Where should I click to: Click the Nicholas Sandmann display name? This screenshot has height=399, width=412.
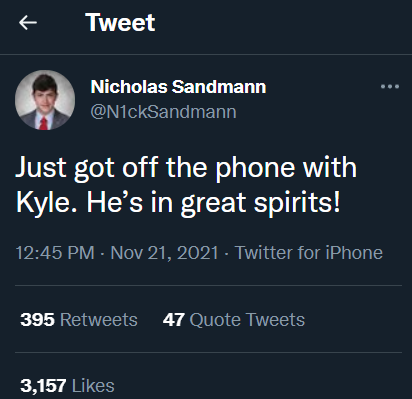click(x=178, y=87)
